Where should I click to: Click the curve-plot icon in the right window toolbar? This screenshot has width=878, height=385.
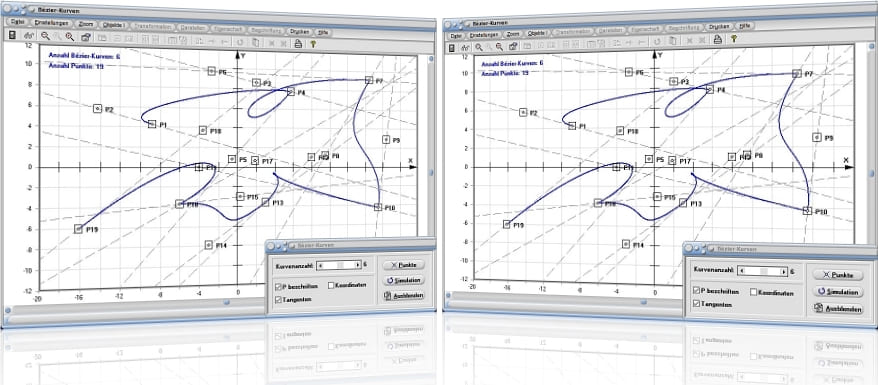pos(465,48)
